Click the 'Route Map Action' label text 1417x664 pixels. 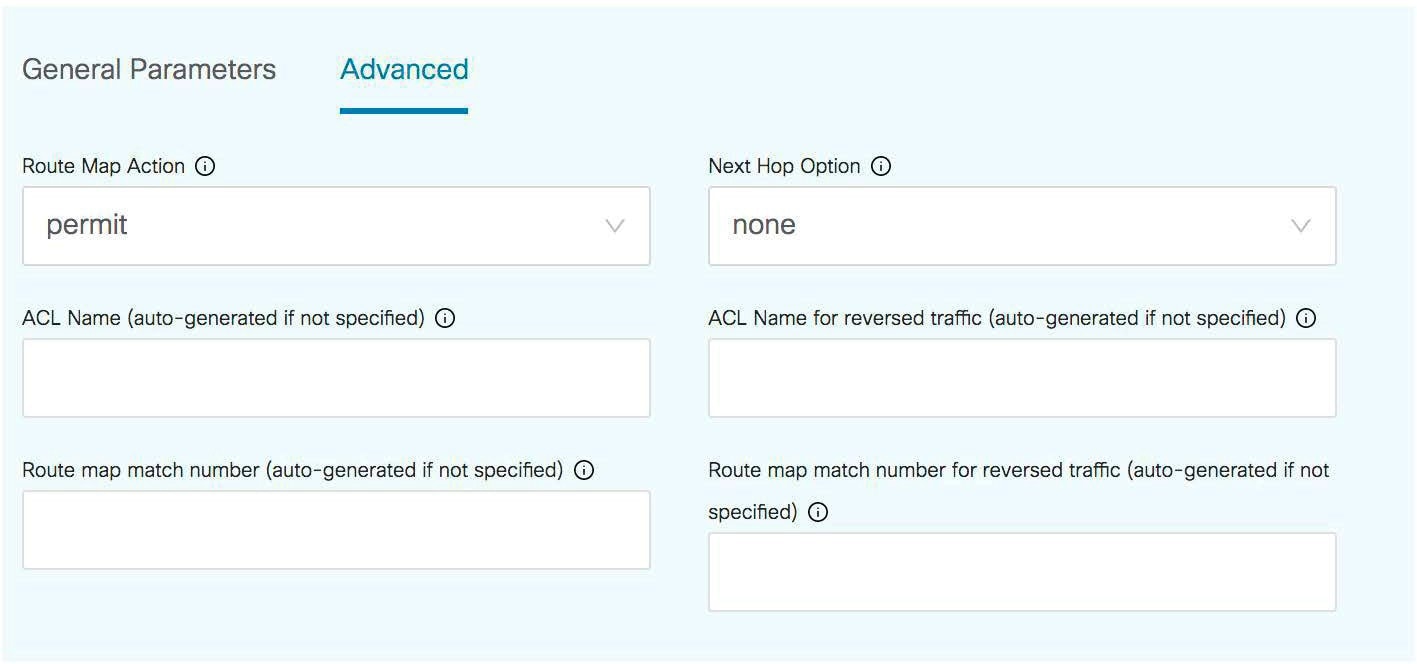click(x=104, y=166)
